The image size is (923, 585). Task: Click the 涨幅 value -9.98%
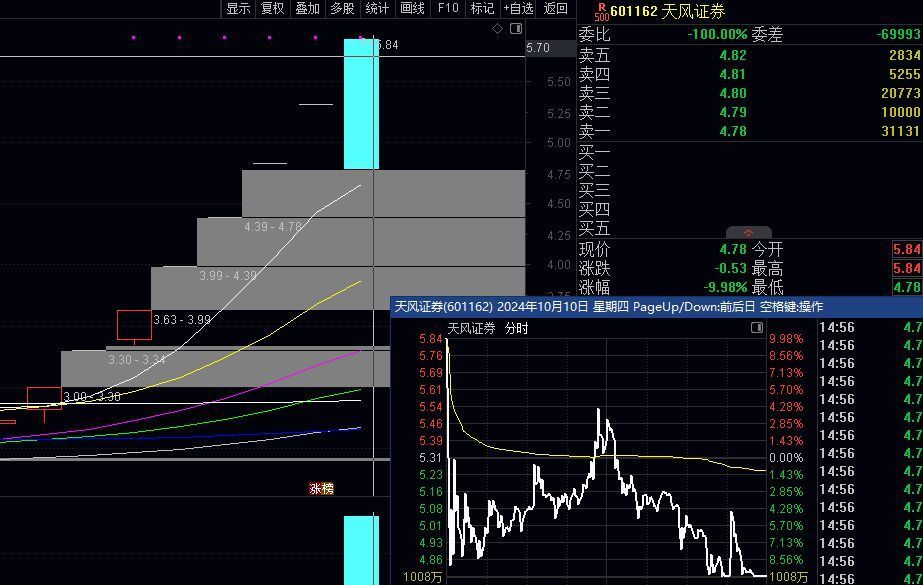click(726, 287)
